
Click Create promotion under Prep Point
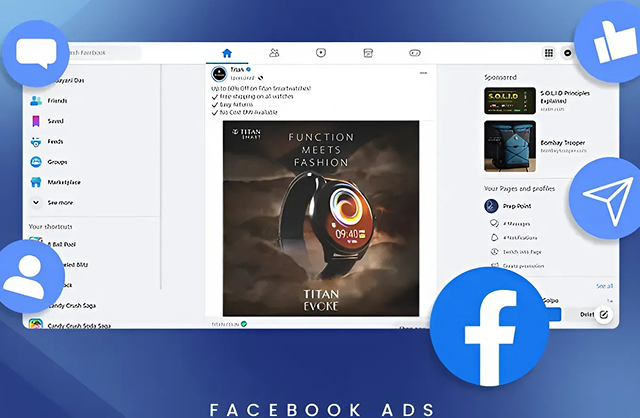point(517,266)
